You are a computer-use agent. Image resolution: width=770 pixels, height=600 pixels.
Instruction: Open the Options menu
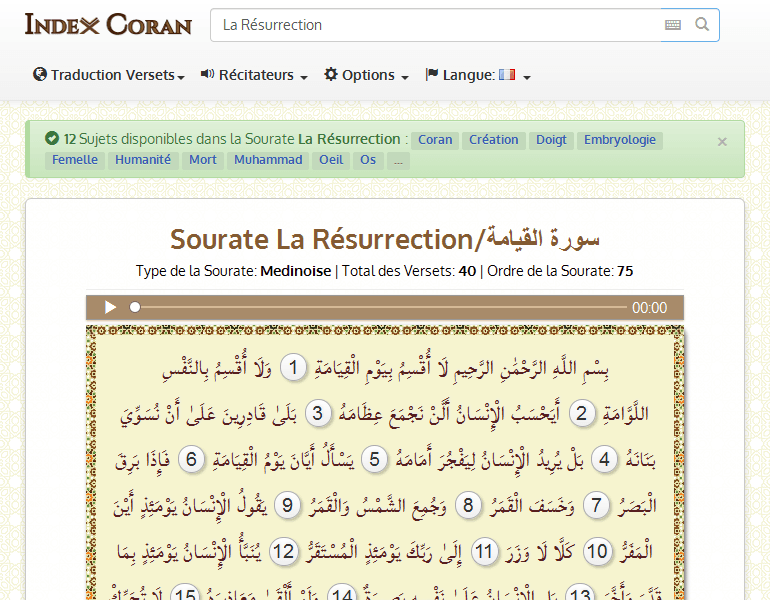pyautogui.click(x=366, y=75)
